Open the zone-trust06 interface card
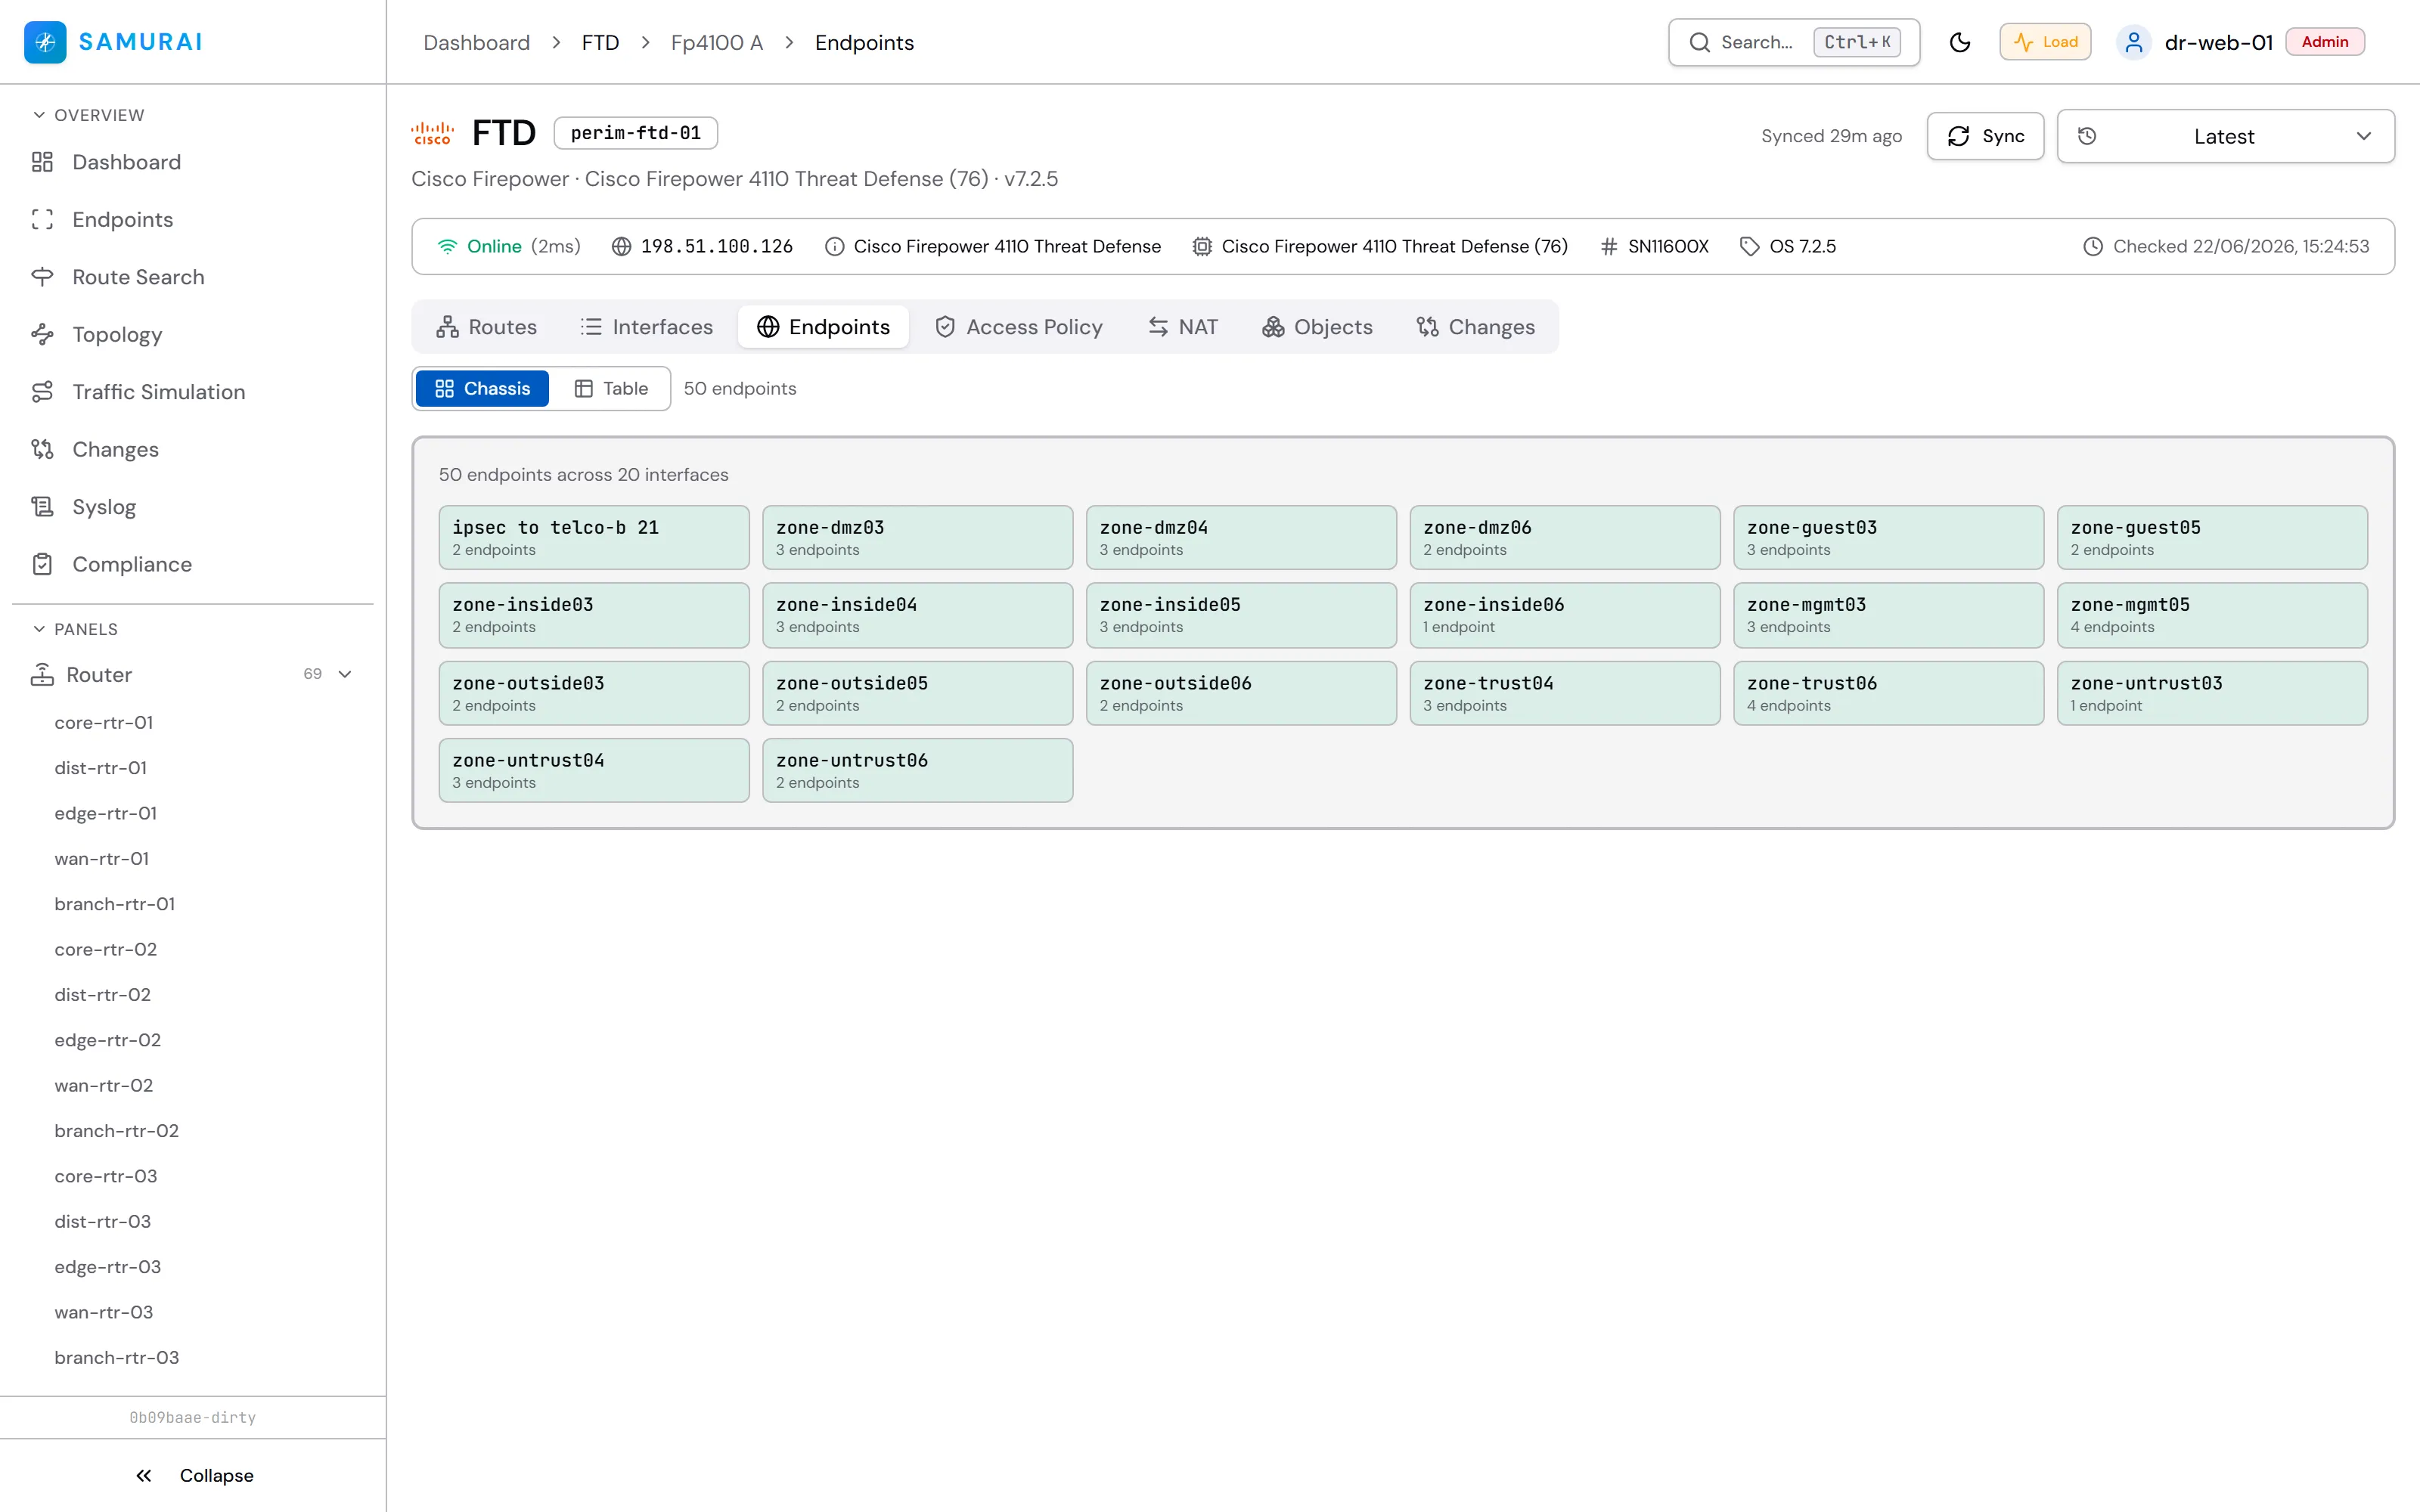The height and width of the screenshot is (1512, 2420). tap(1888, 693)
